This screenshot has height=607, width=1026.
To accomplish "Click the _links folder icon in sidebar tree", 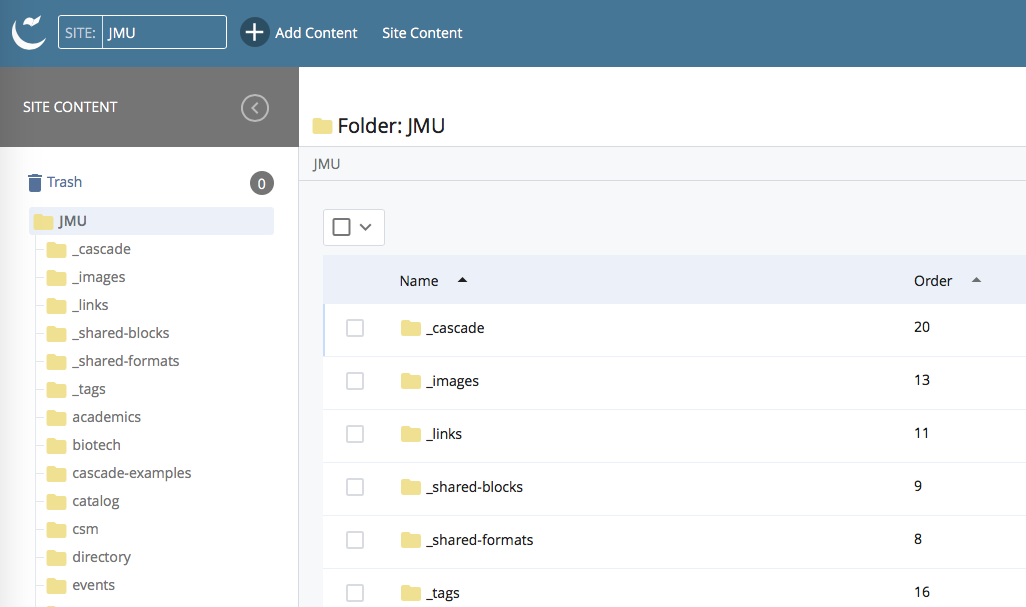I will [x=56, y=305].
